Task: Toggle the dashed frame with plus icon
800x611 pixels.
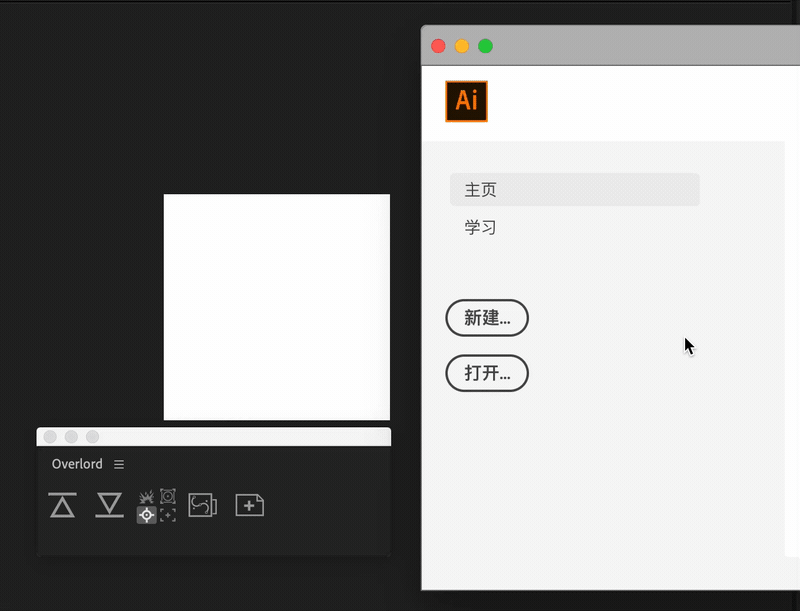Action: (x=168, y=515)
